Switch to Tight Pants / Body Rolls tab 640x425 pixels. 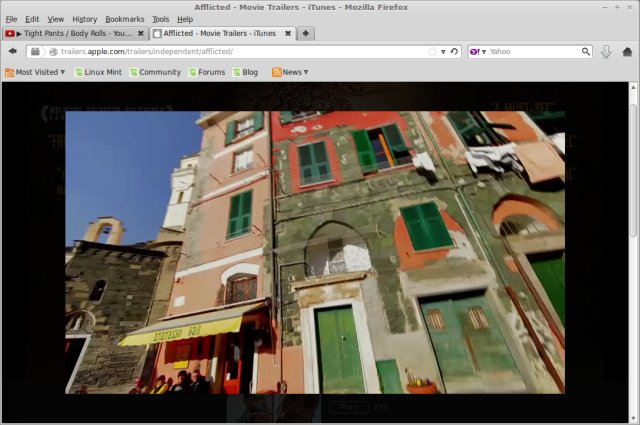[73, 33]
